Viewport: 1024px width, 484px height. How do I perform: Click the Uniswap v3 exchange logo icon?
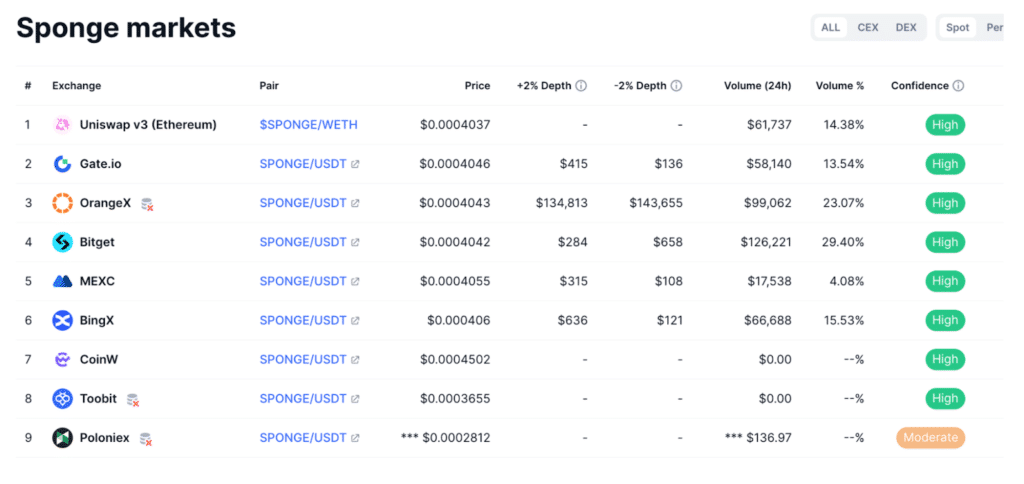(x=62, y=125)
